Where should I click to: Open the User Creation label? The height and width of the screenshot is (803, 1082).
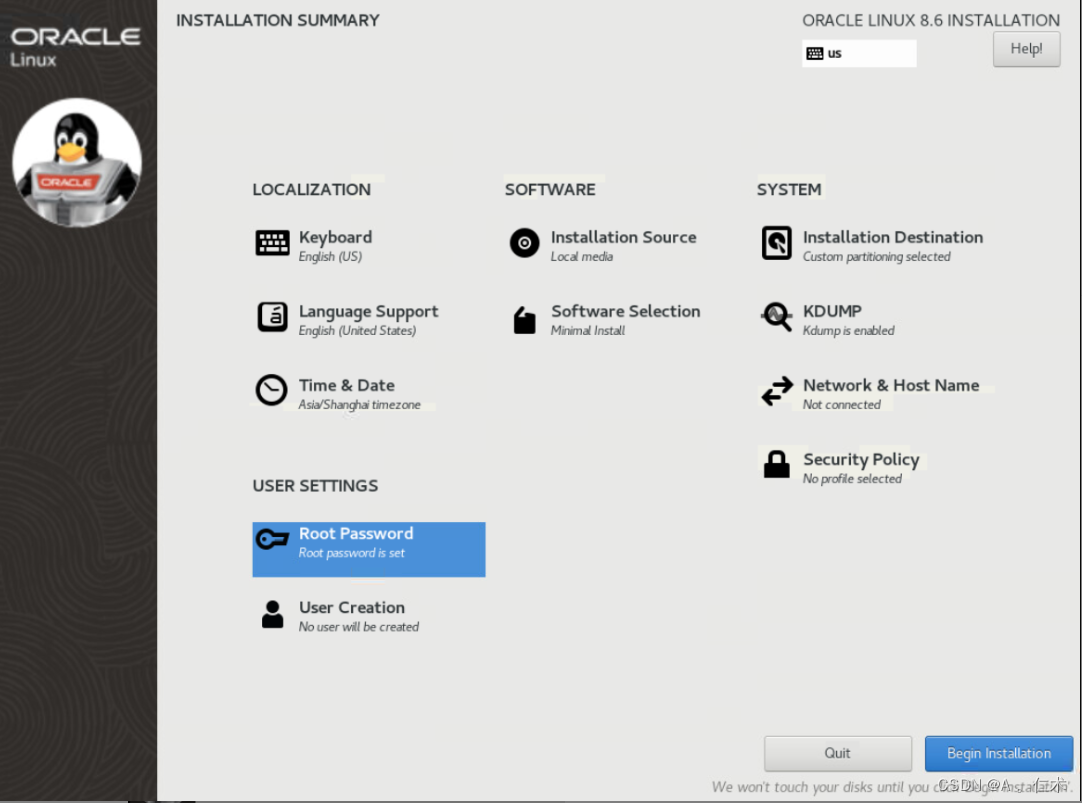(352, 607)
